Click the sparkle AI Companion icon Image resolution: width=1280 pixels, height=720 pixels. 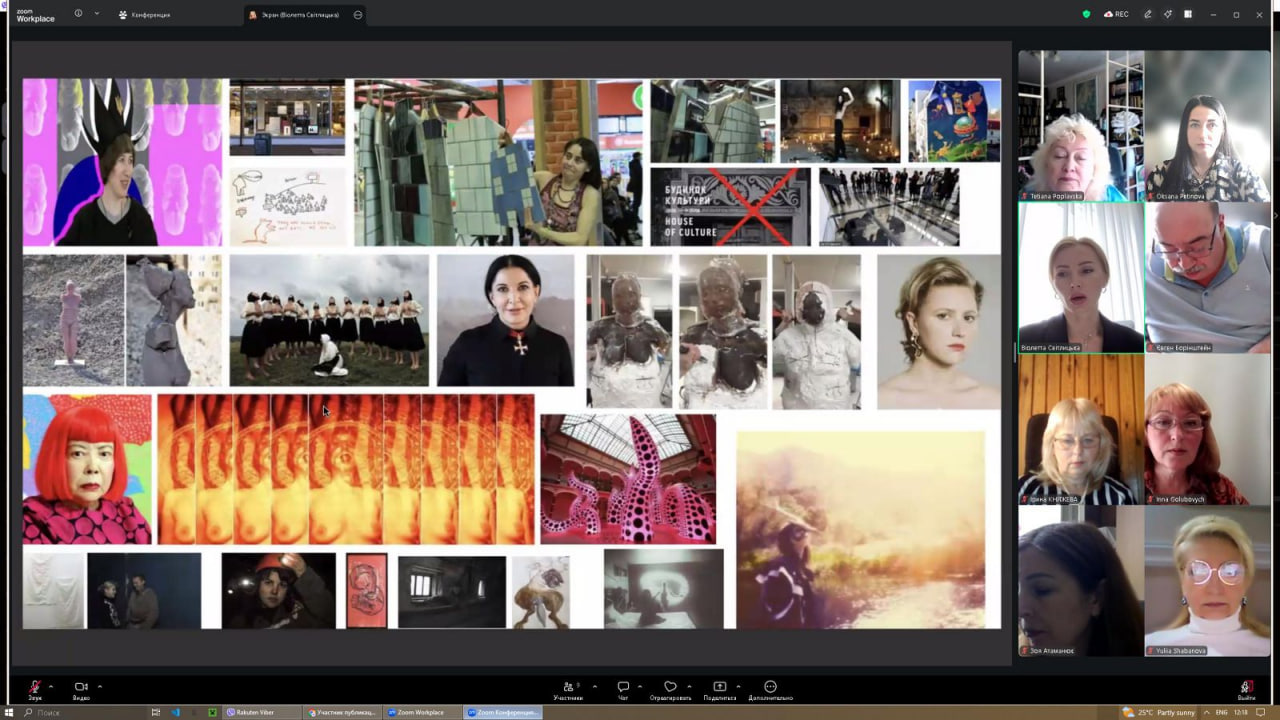(x=1168, y=15)
